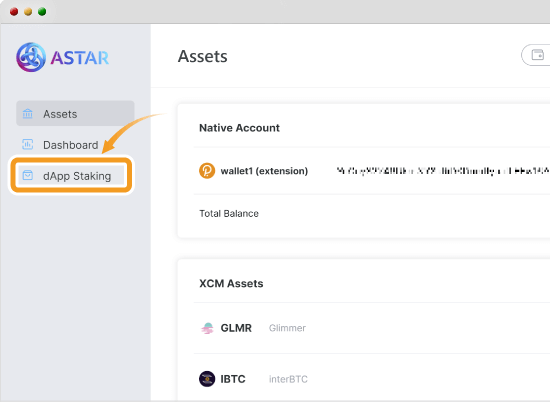Image resolution: width=550 pixels, height=402 pixels.
Task: Click the wallet1 Polkadot account icon
Action: click(207, 171)
